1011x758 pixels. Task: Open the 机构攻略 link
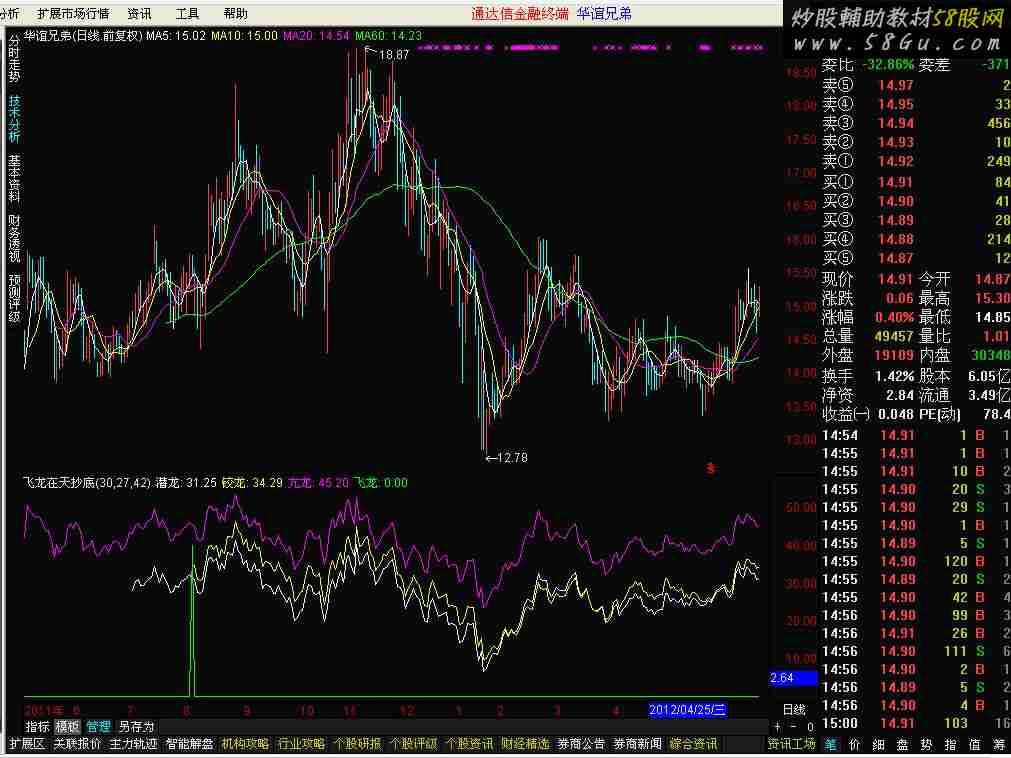click(x=245, y=744)
